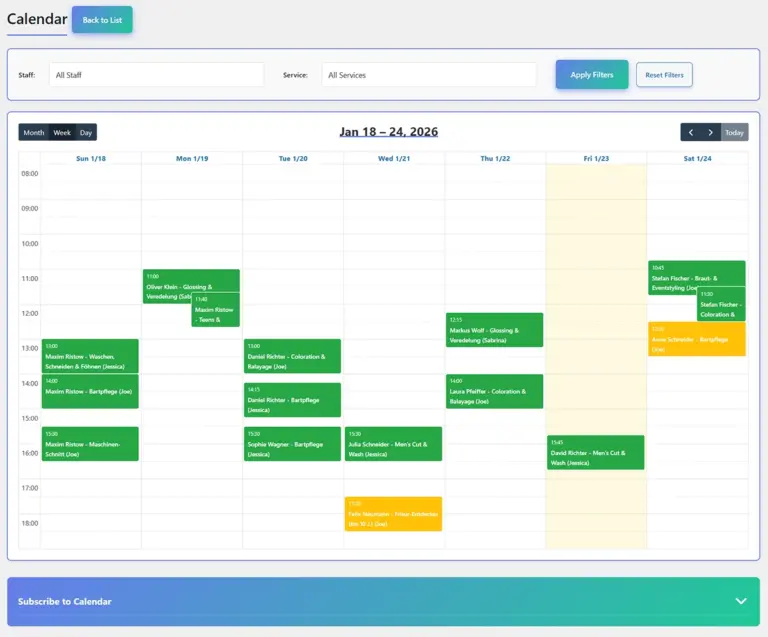This screenshot has width=768, height=637.
Task: Open Maxim Ristow Maschinen-Schnitt appointment
Action: 90,444
